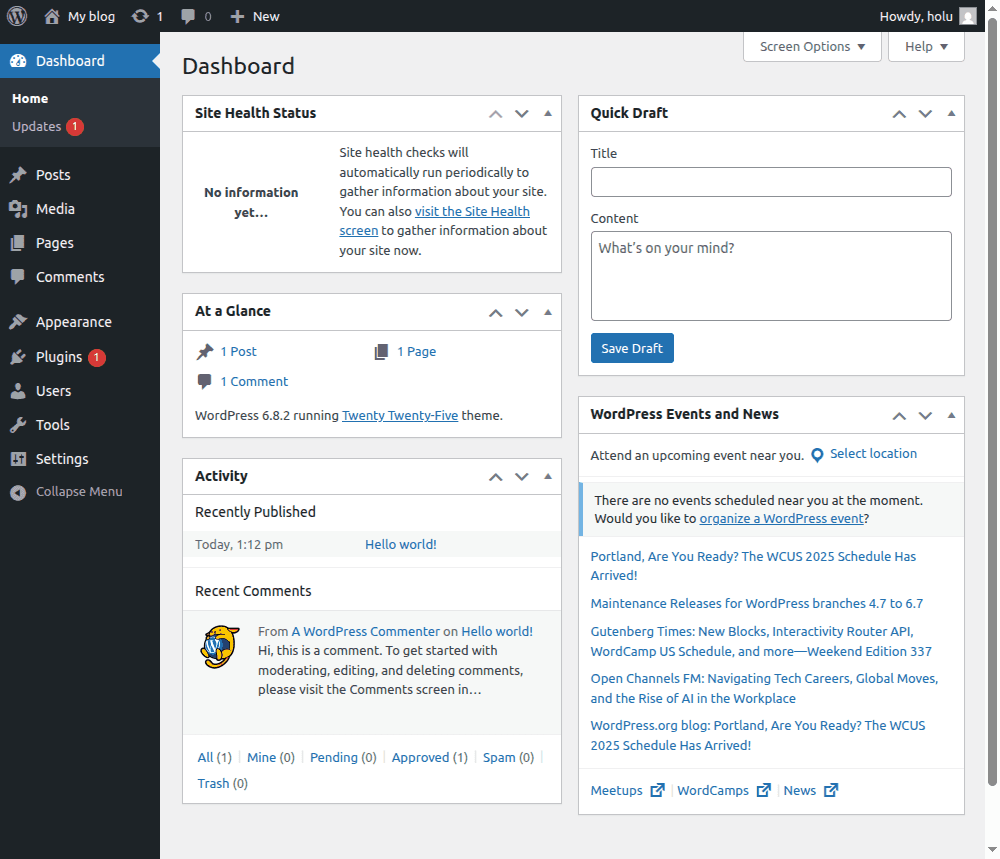
Task: Toggle the Activity panel
Action: pyautogui.click(x=548, y=476)
